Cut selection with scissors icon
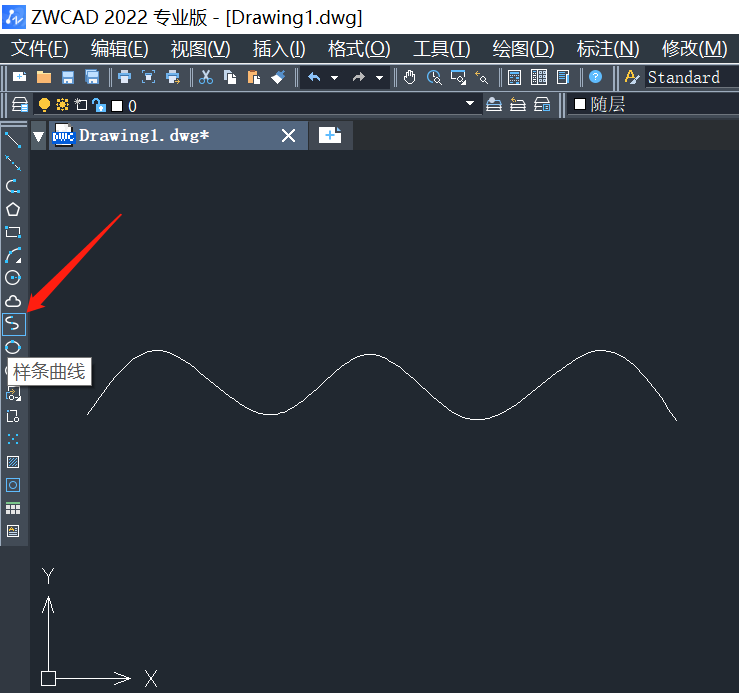 coord(205,77)
